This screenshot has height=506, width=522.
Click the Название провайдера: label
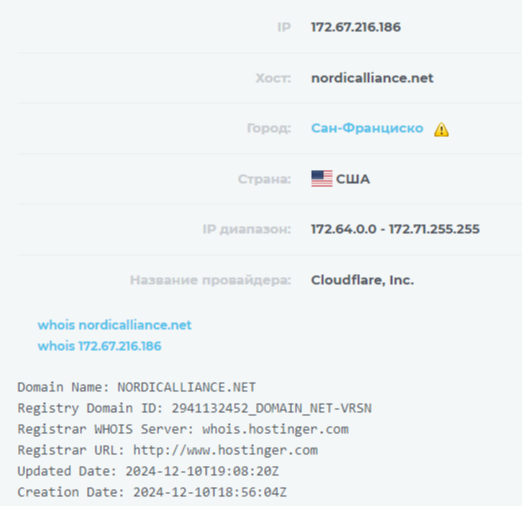(x=210, y=280)
